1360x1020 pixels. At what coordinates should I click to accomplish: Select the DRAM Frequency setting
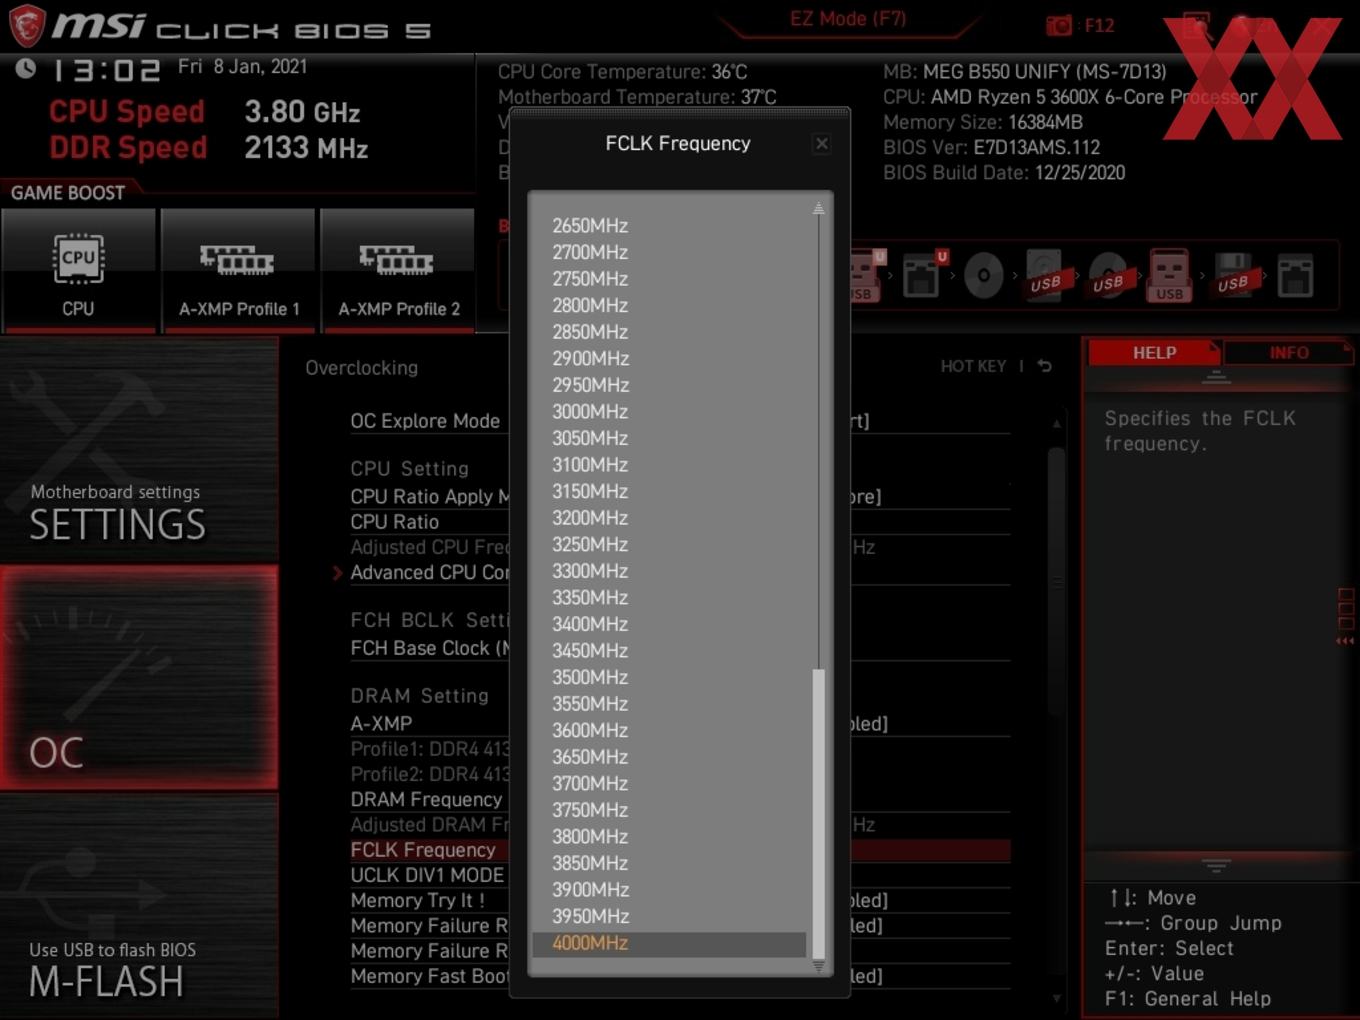(x=426, y=799)
